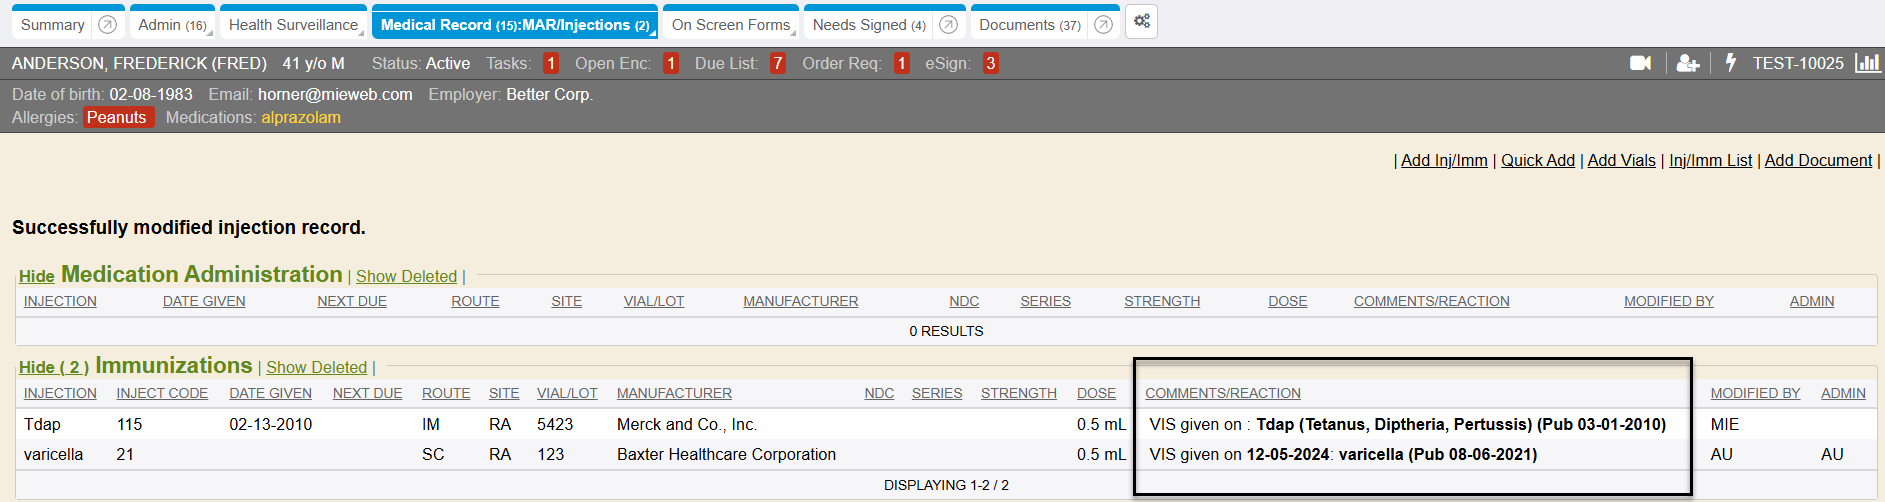Show deleted Immunizations records
Viewport: 1885px width, 502px height.
[x=316, y=368]
